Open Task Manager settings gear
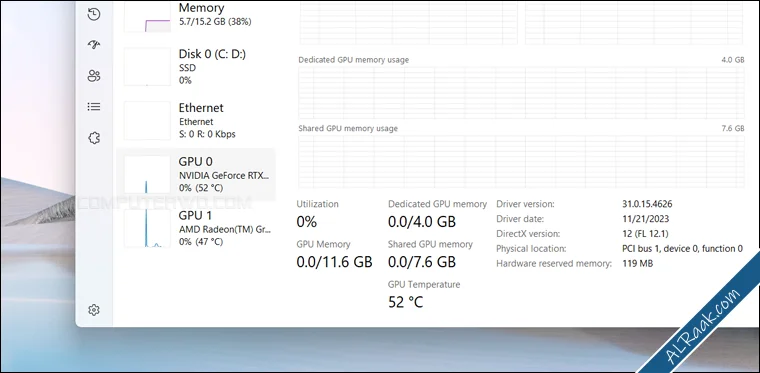Screen dimensions: 760x373 (94, 310)
